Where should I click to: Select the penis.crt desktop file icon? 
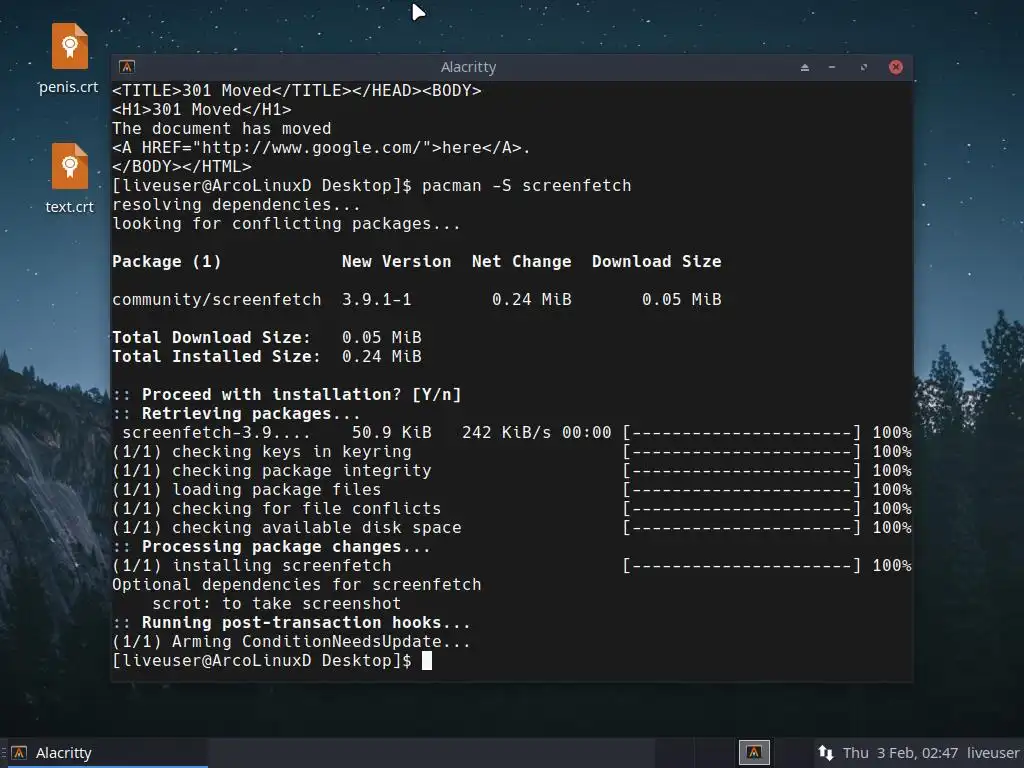70,47
